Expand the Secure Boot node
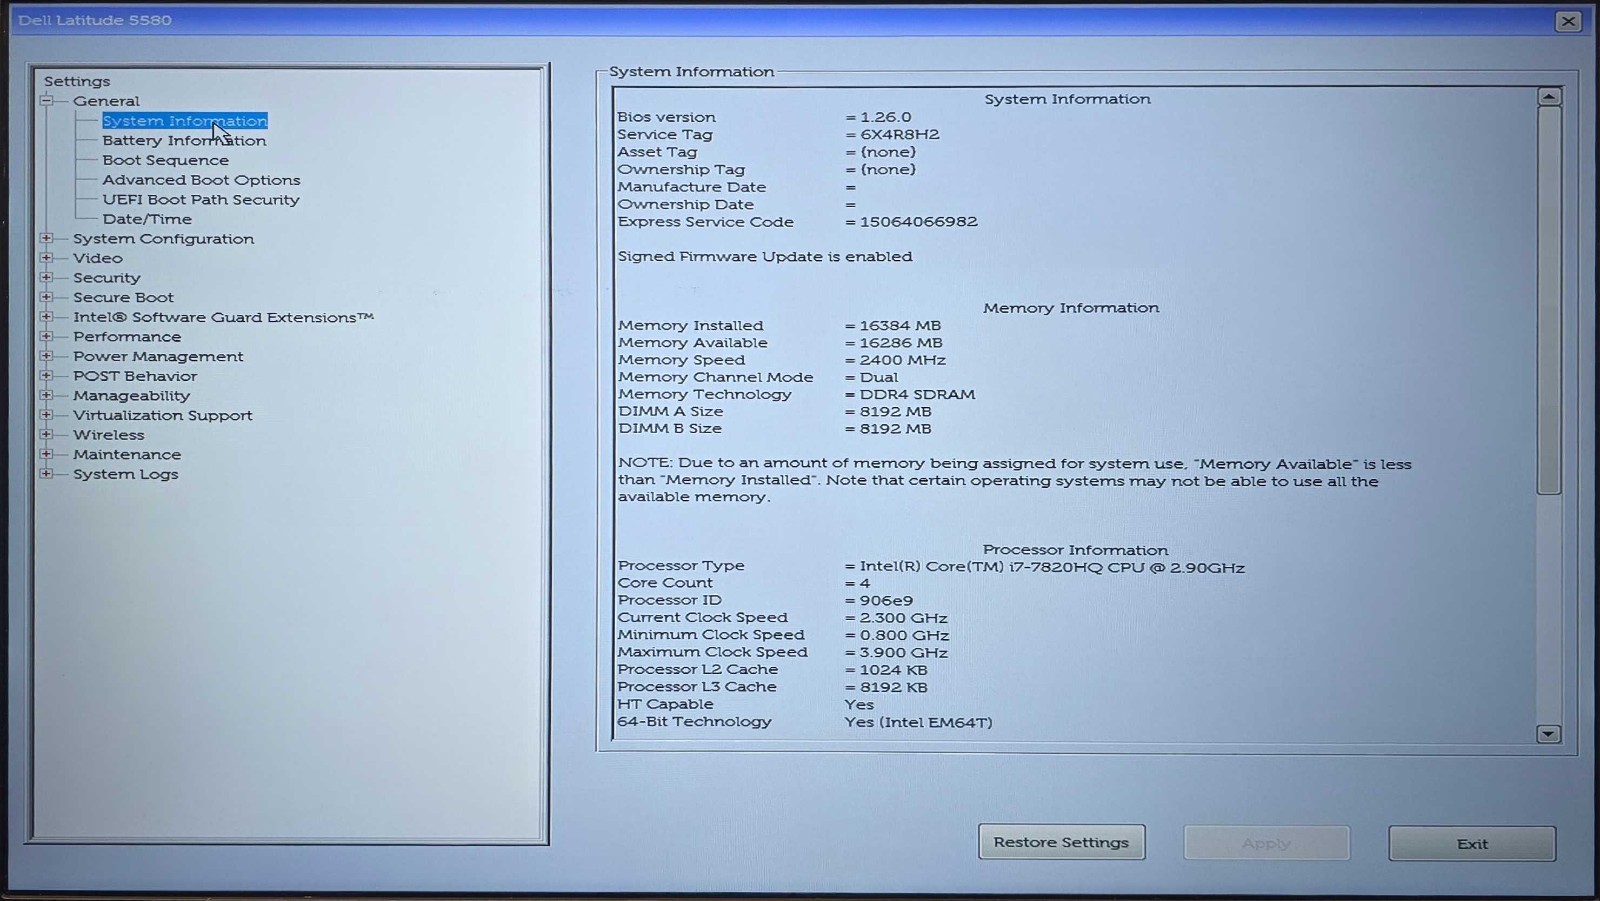The height and width of the screenshot is (901, 1600). pos(46,297)
